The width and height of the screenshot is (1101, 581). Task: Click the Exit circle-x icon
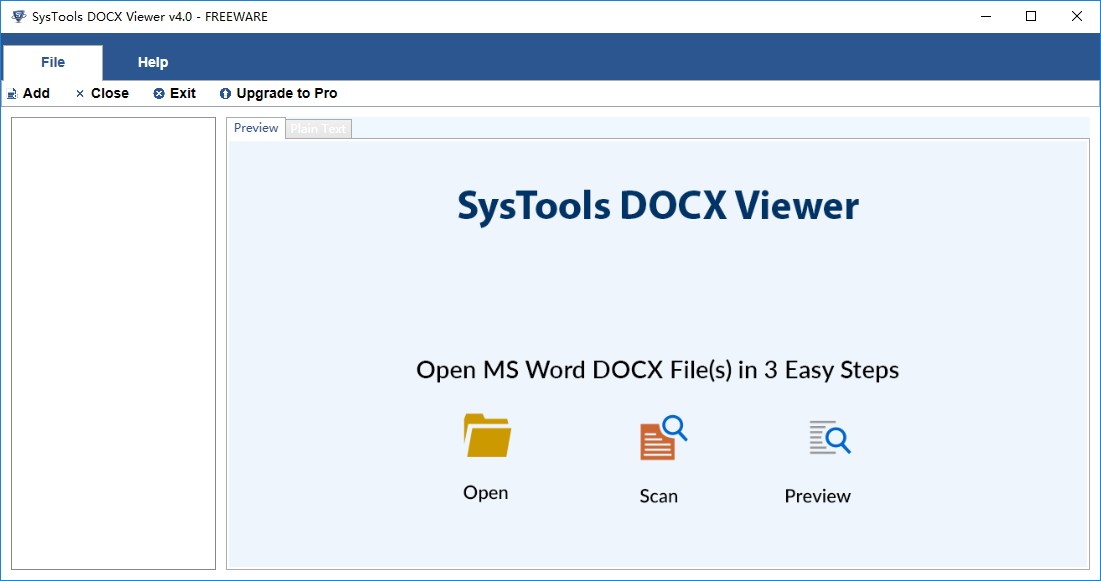point(159,93)
